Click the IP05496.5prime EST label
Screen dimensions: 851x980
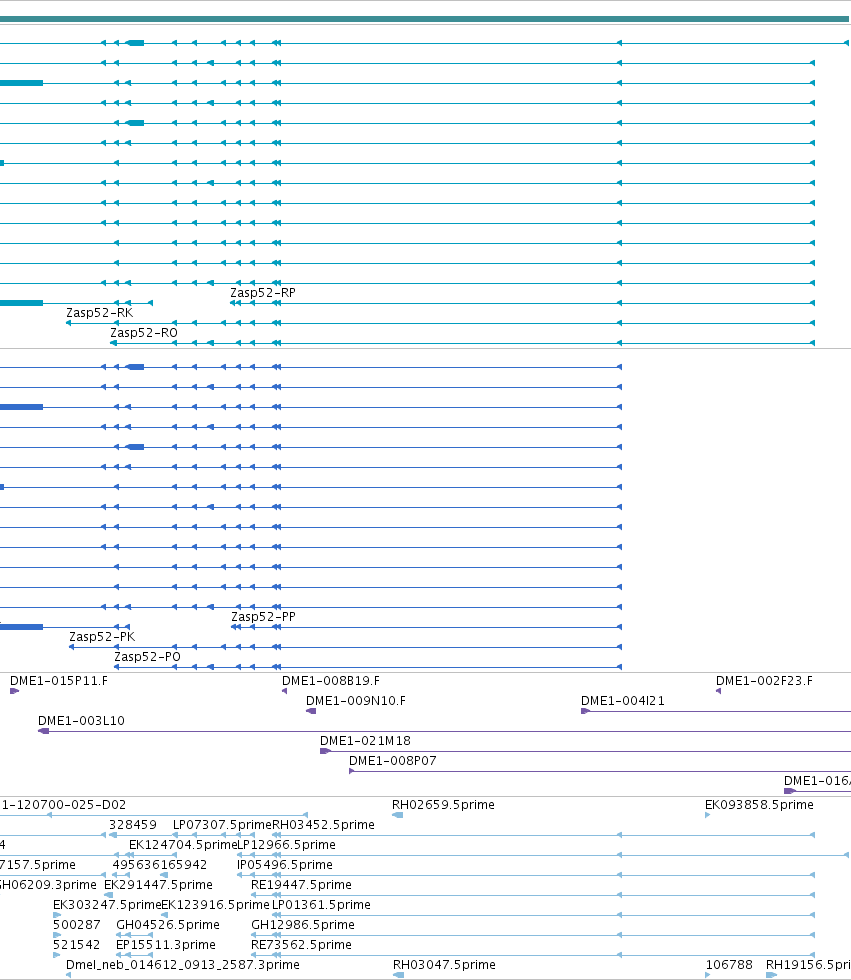click(x=284, y=864)
